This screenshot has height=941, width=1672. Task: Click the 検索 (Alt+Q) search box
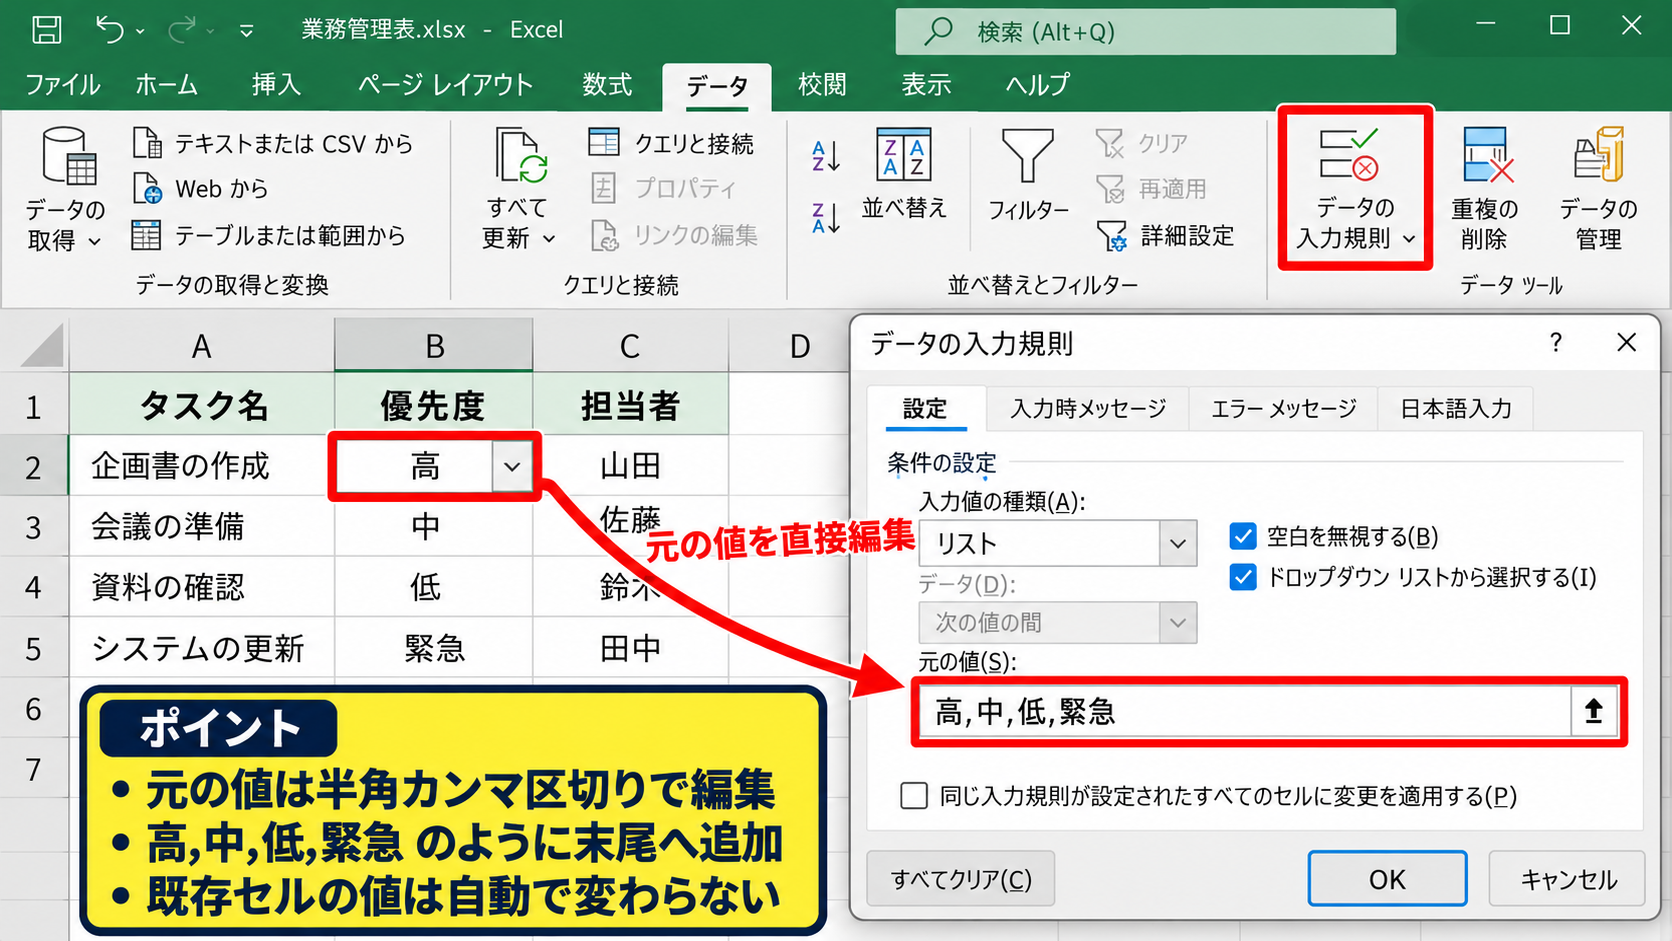click(1145, 32)
